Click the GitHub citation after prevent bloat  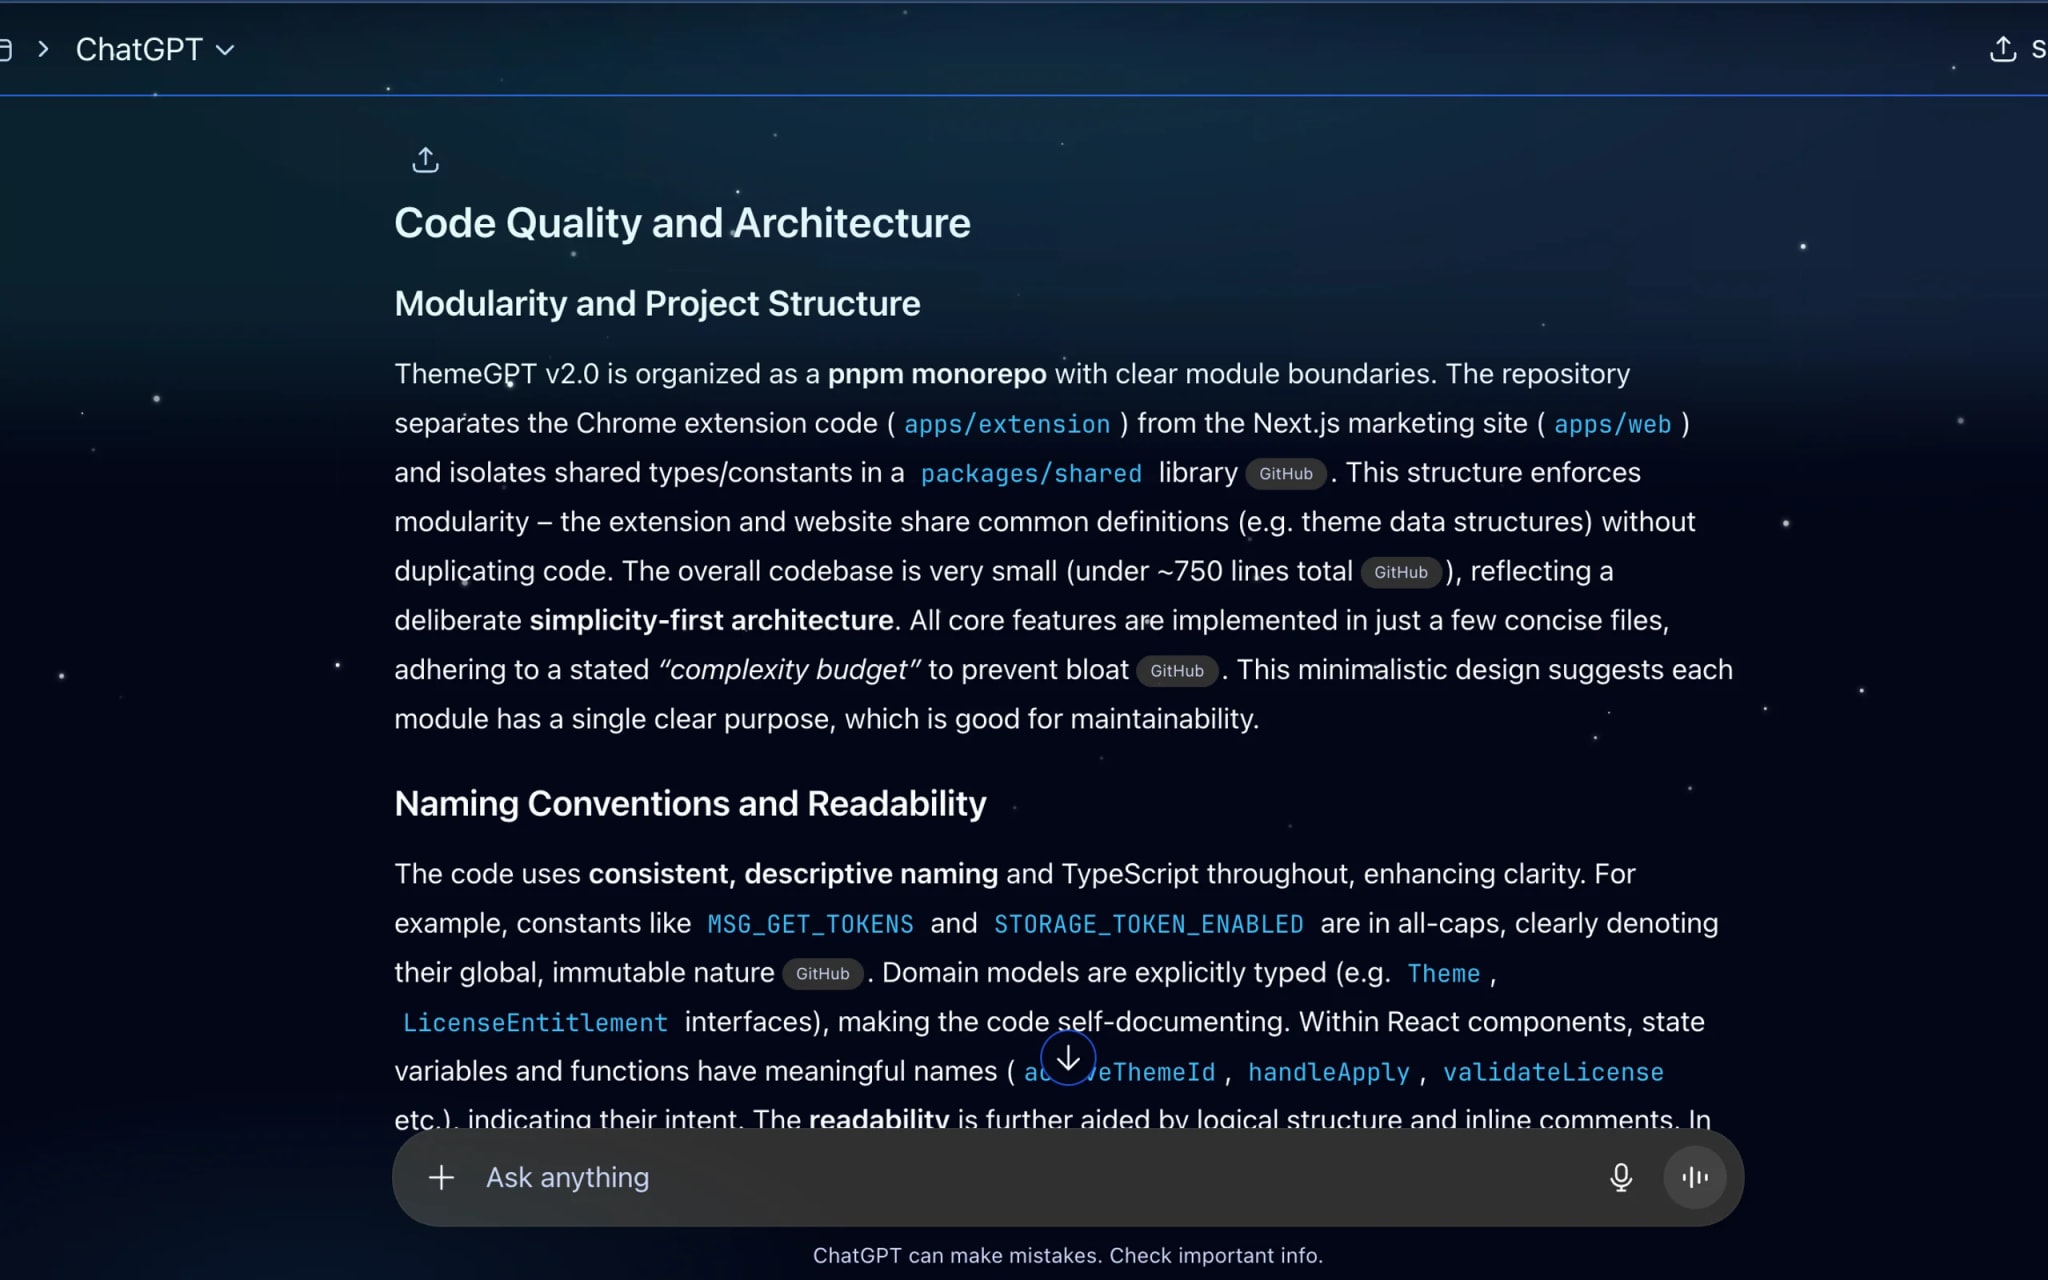pyautogui.click(x=1176, y=671)
